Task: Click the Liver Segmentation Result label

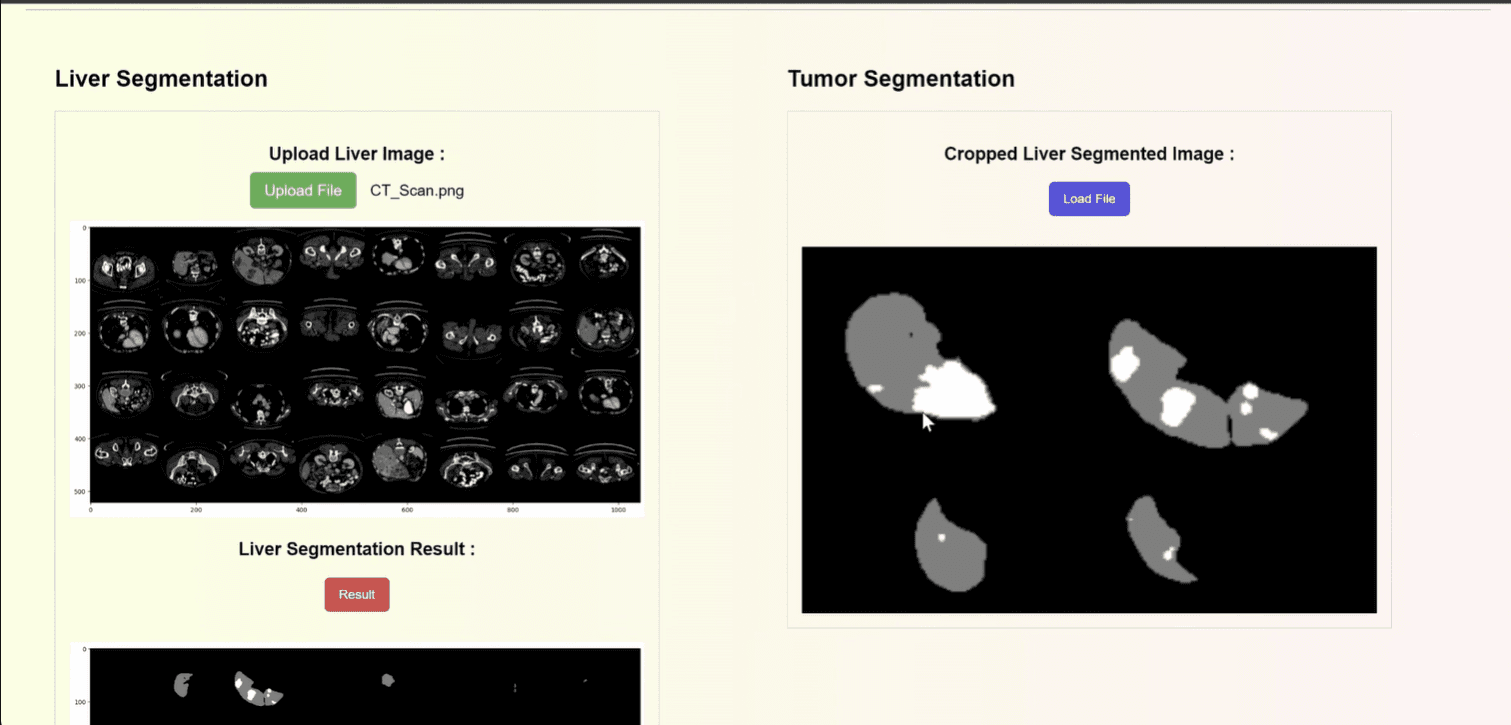Action: click(x=357, y=549)
